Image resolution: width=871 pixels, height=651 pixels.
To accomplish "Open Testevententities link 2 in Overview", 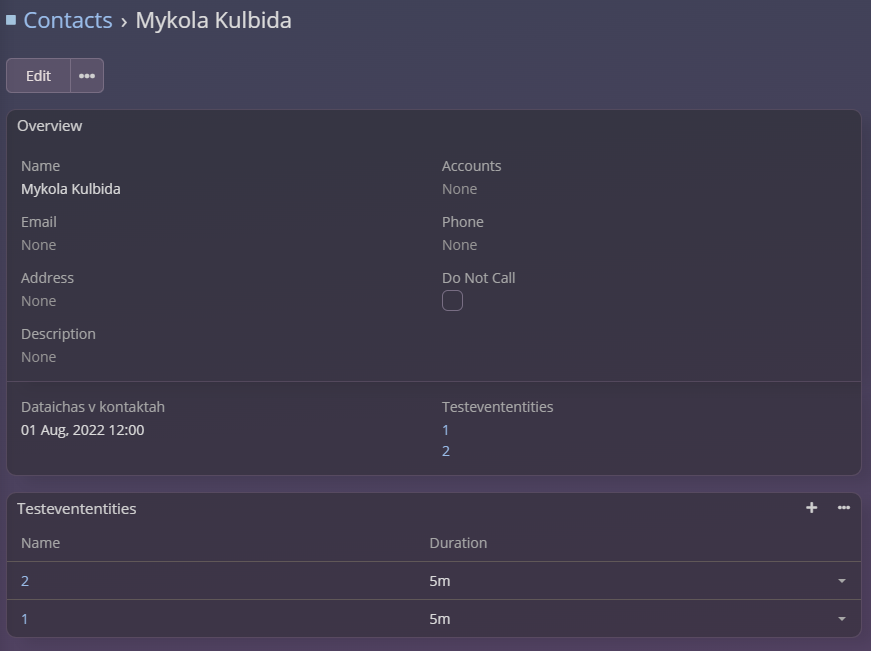I will click(446, 451).
